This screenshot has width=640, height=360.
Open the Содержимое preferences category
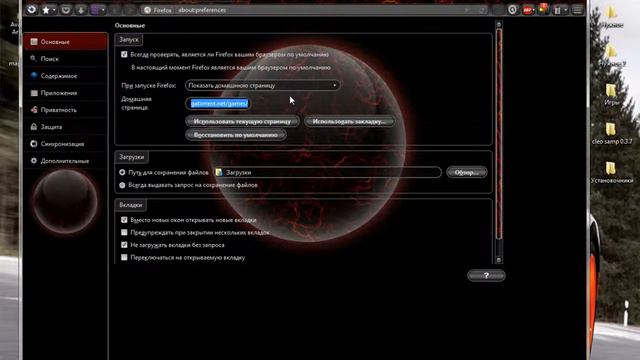[x=66, y=76]
